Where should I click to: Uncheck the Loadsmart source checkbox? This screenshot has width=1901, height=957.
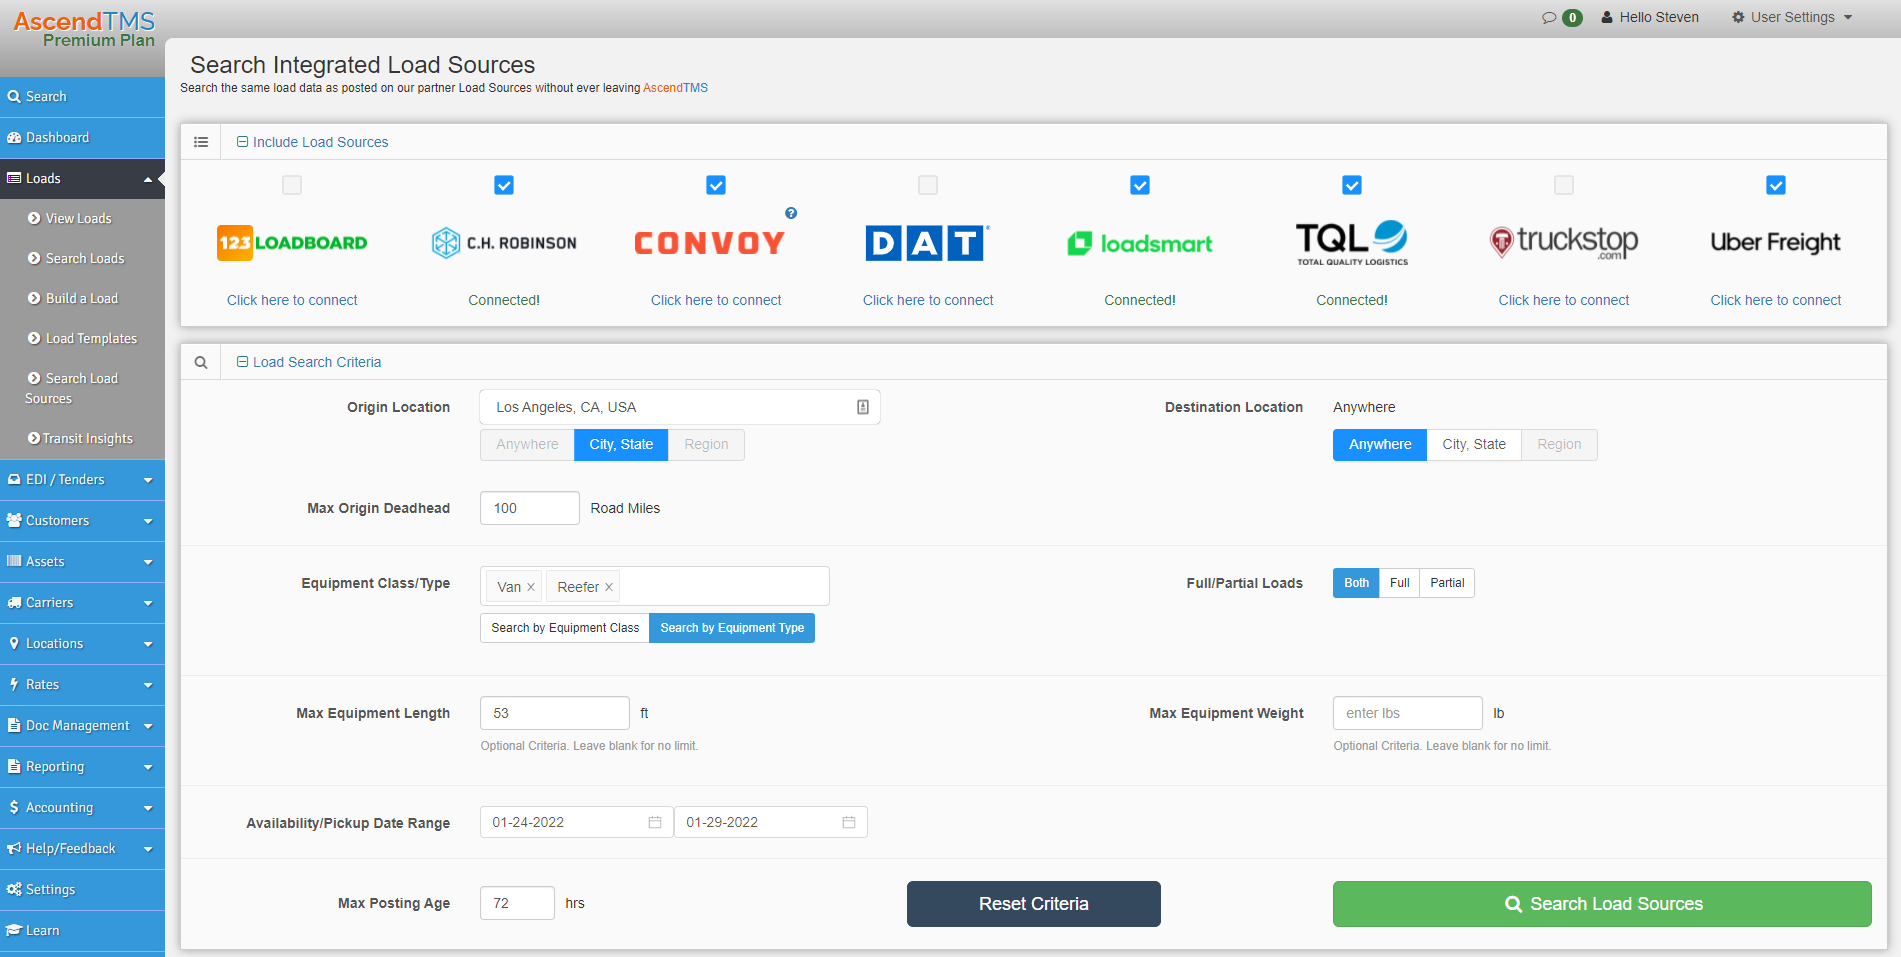point(1140,185)
